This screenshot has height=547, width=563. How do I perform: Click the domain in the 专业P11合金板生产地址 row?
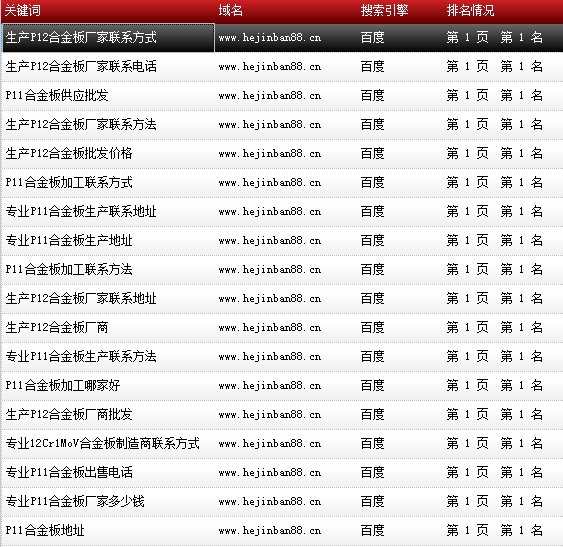click(x=270, y=241)
